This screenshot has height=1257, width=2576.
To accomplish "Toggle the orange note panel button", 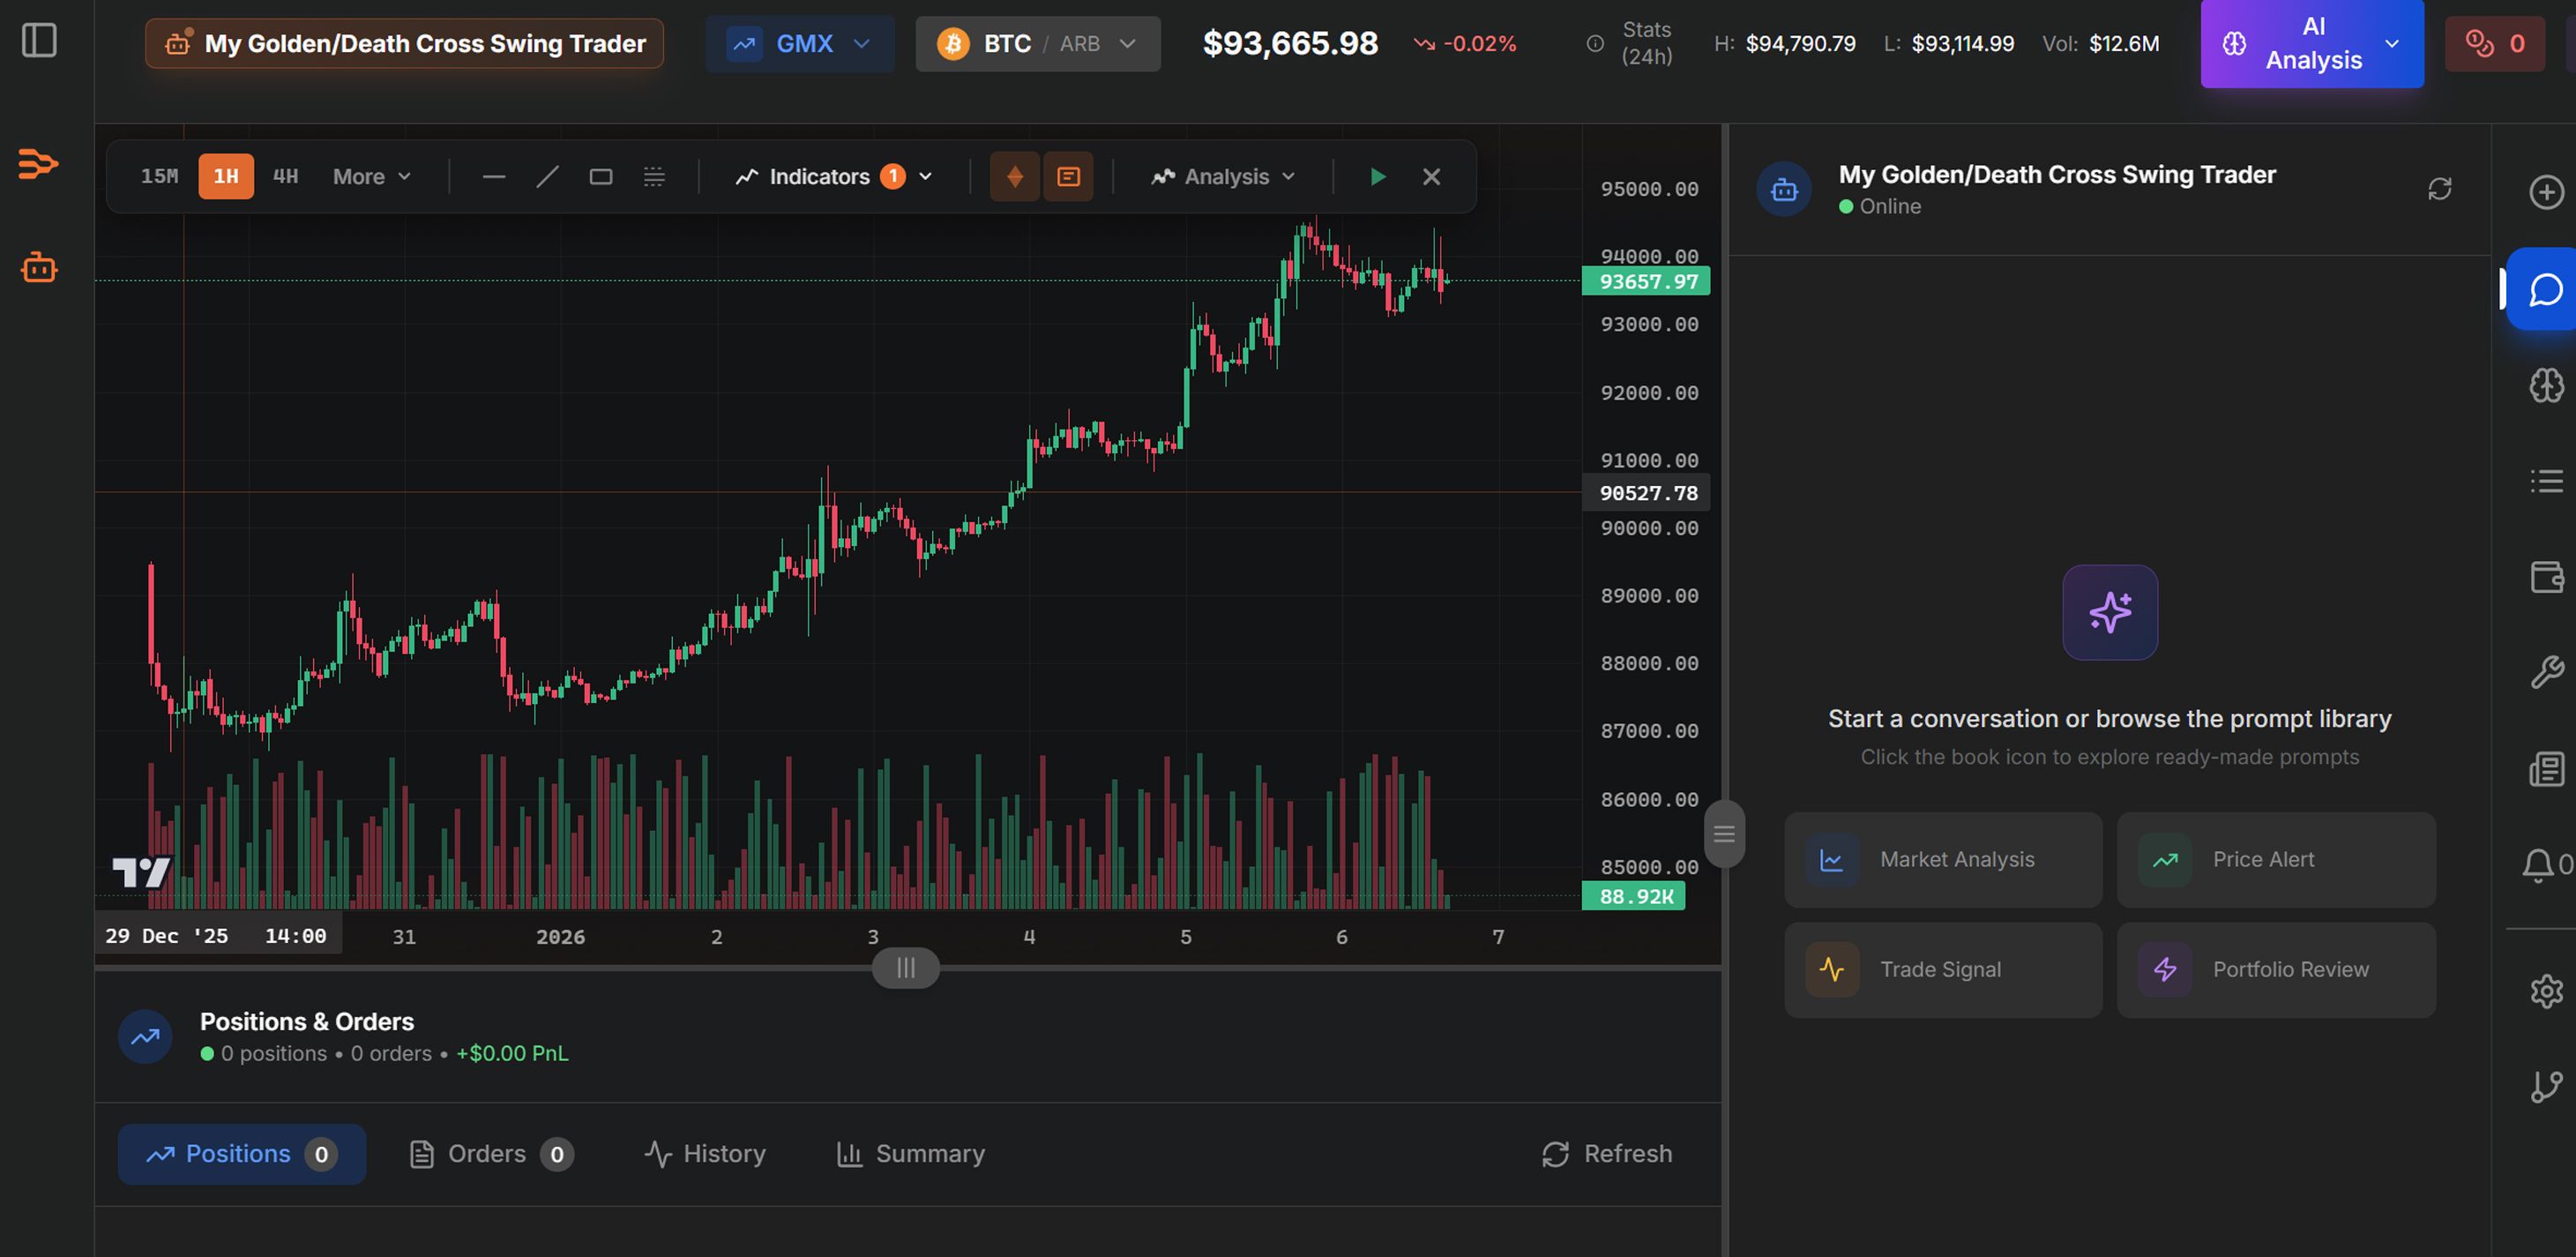I will (1068, 177).
